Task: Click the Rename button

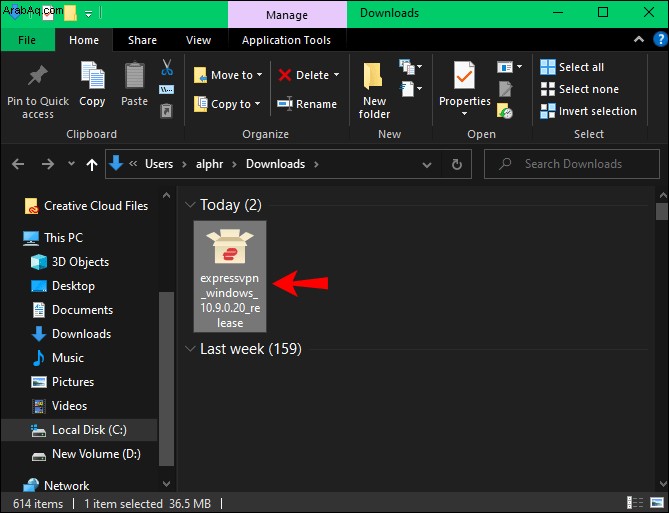Action: pyautogui.click(x=307, y=104)
